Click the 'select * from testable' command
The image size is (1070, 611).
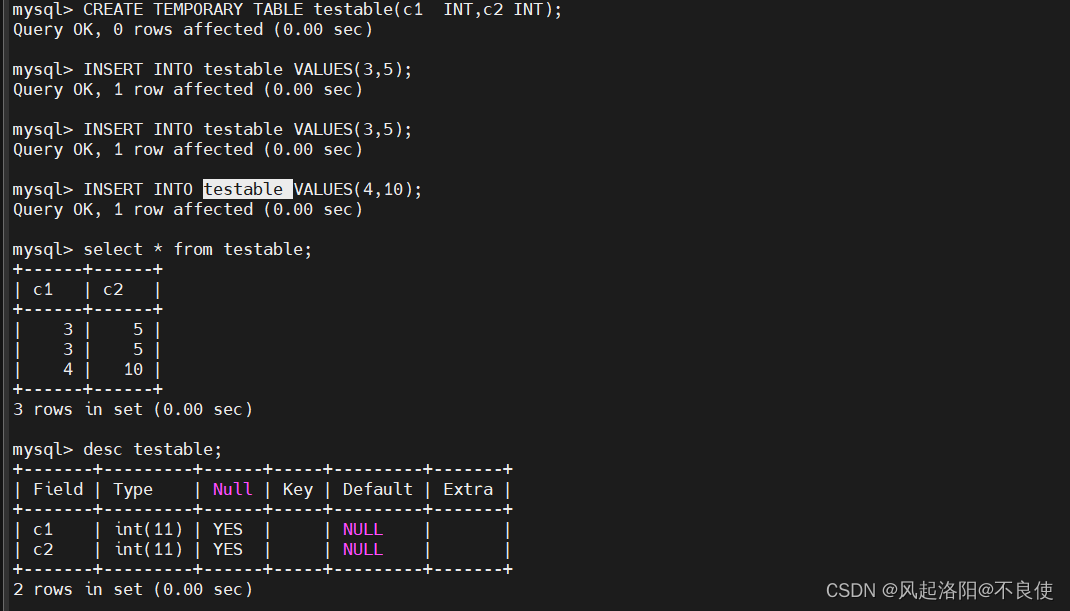(x=197, y=249)
